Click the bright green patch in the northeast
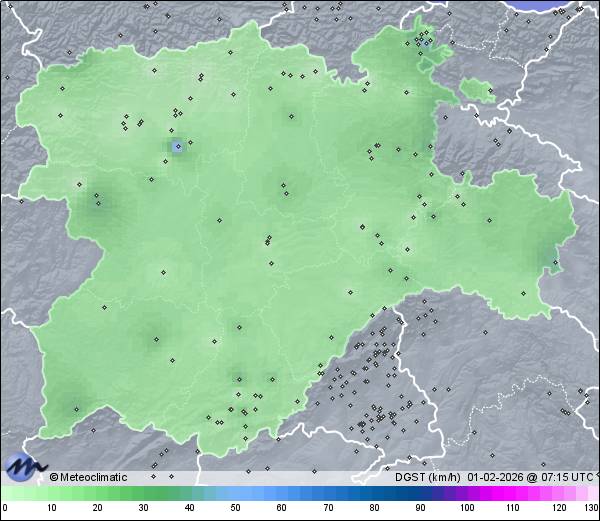 [x=478, y=92]
